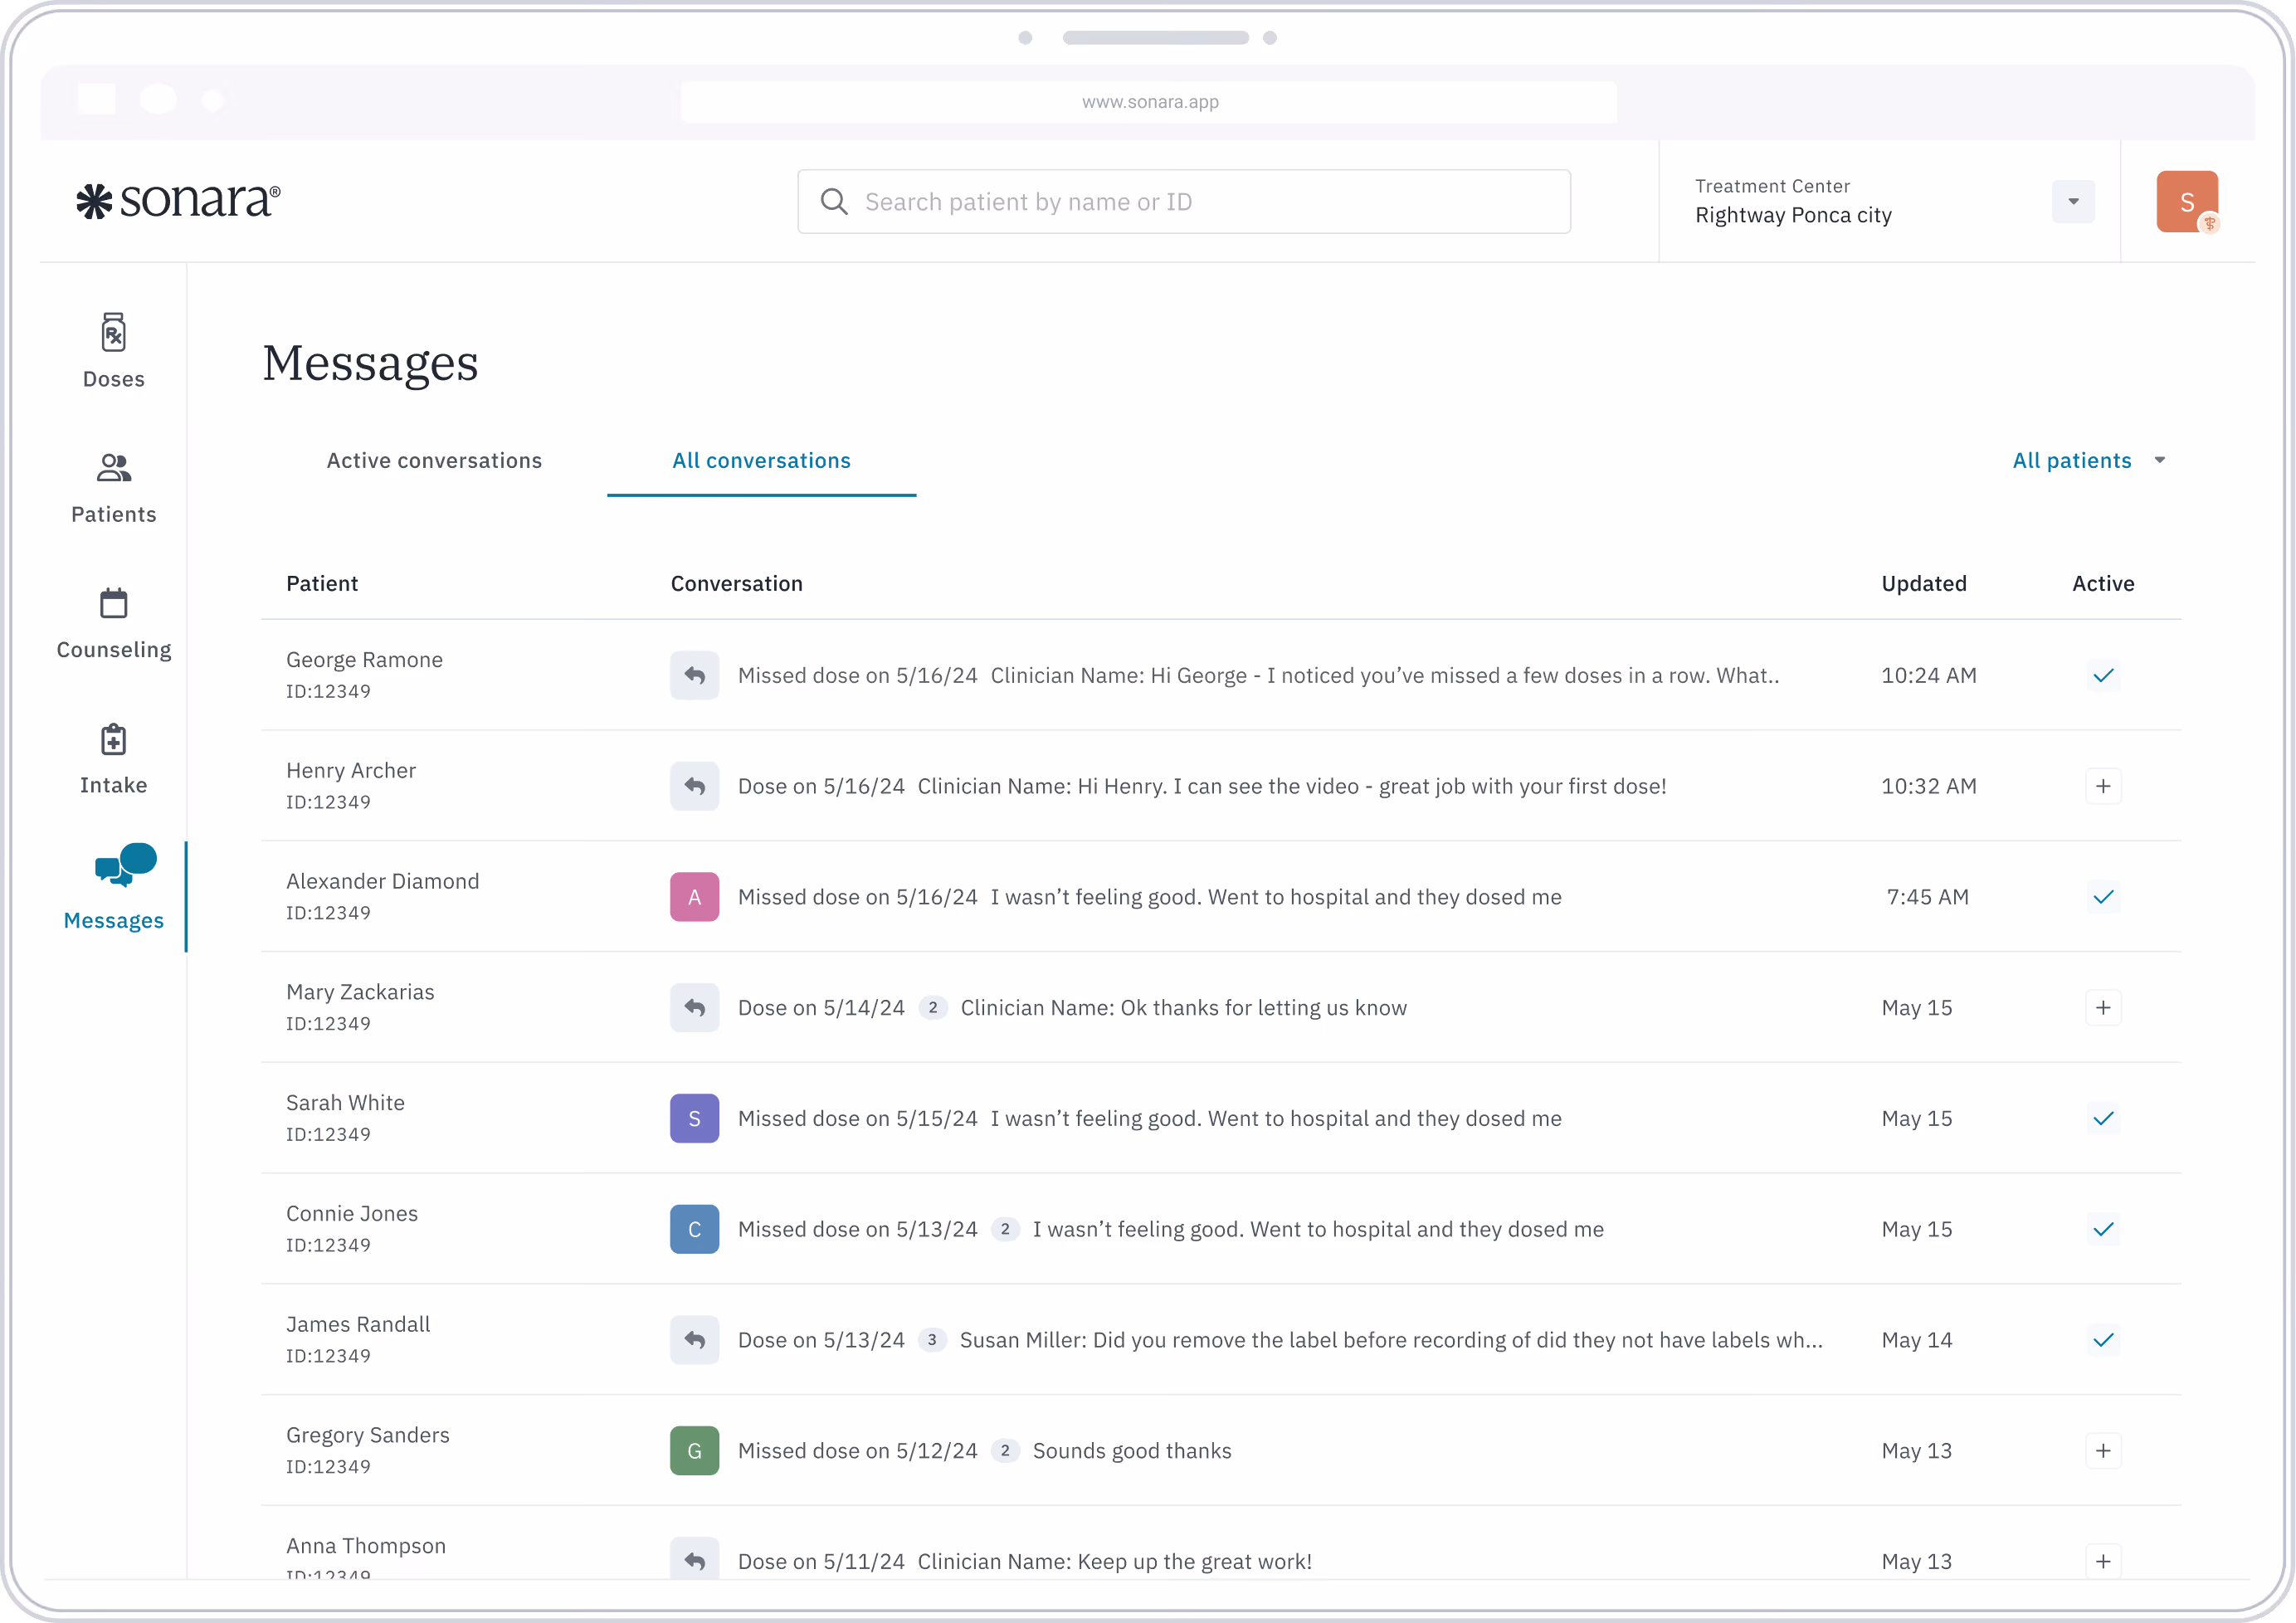Click the Sonara logo
Screen dimensions: 2296x1623
[178, 200]
